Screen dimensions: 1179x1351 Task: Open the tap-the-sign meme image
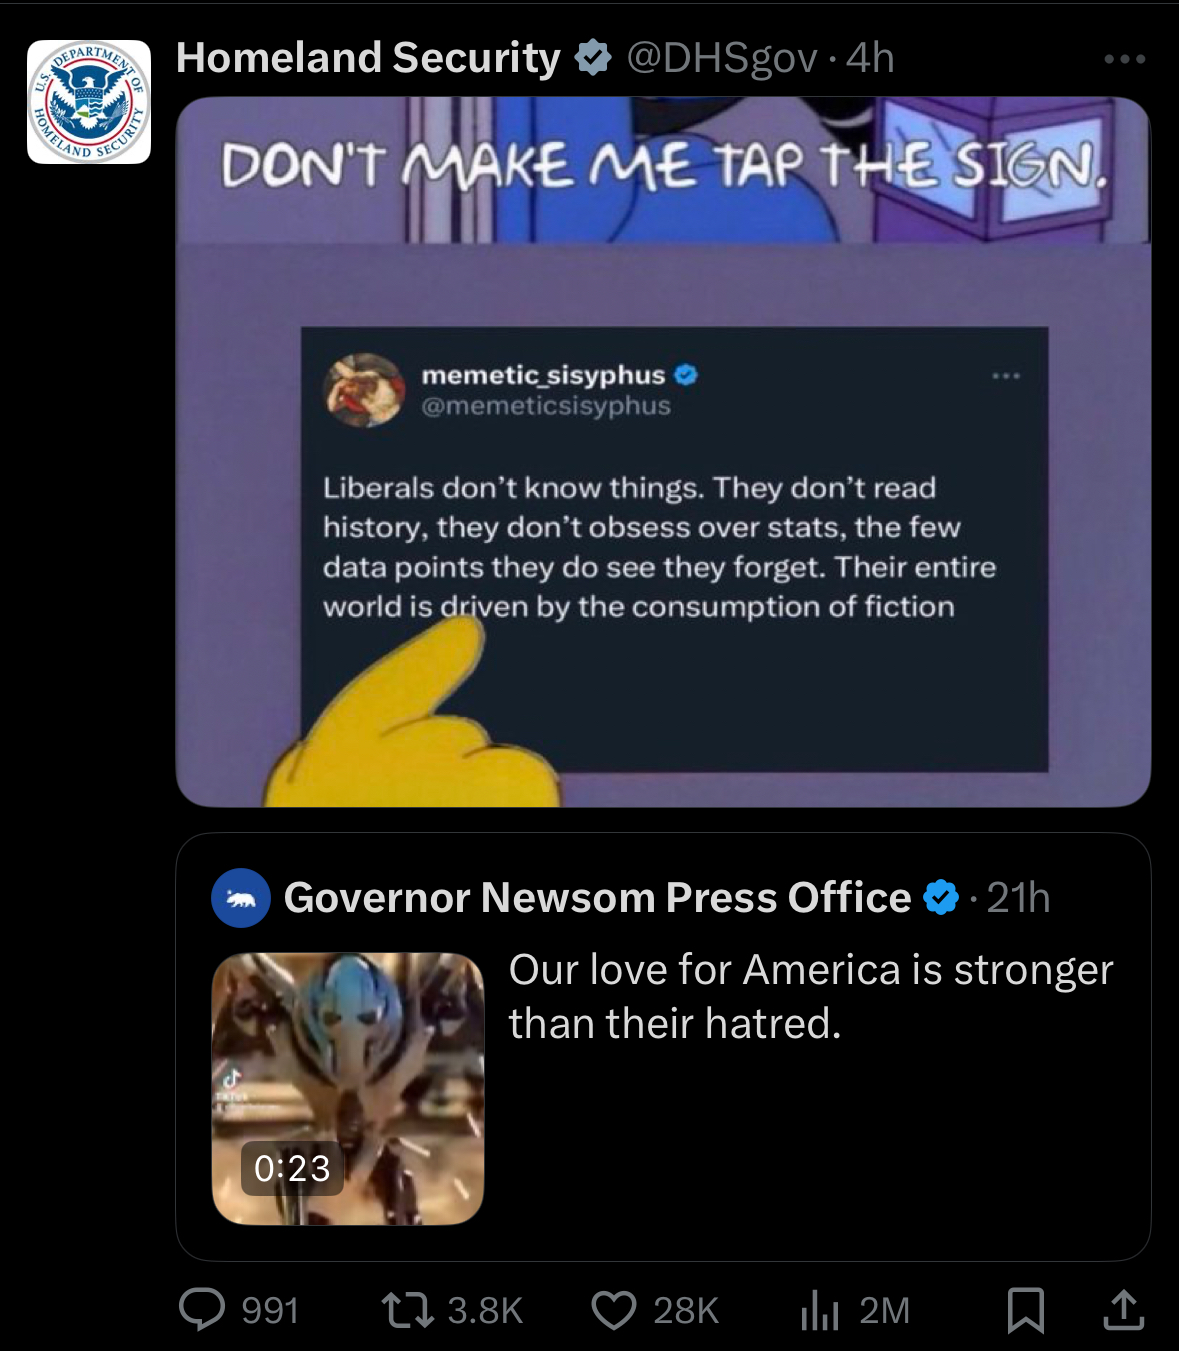[663, 452]
